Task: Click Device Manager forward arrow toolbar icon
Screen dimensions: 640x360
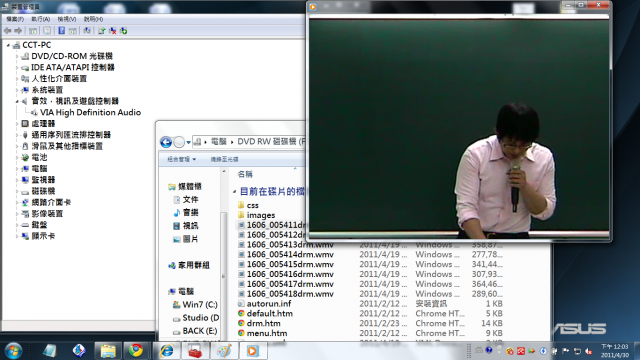Action: pos(18,31)
